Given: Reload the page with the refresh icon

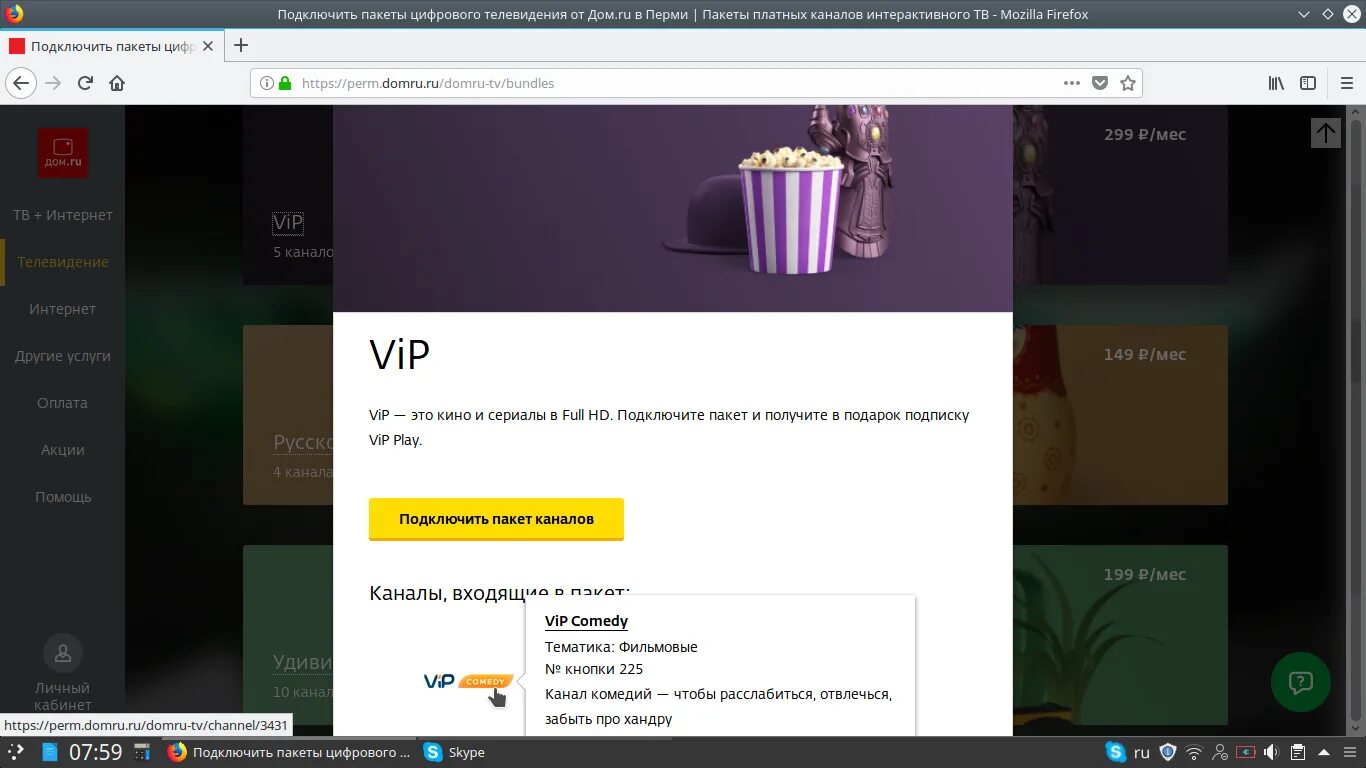Looking at the screenshot, I should 85,83.
